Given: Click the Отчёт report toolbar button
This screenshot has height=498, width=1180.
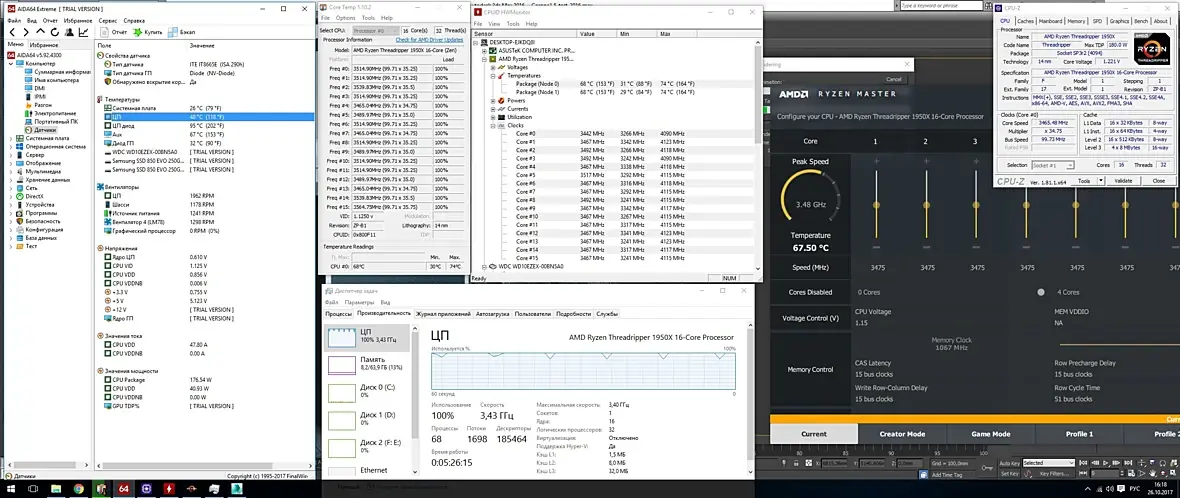Looking at the screenshot, I should click(x=114, y=32).
